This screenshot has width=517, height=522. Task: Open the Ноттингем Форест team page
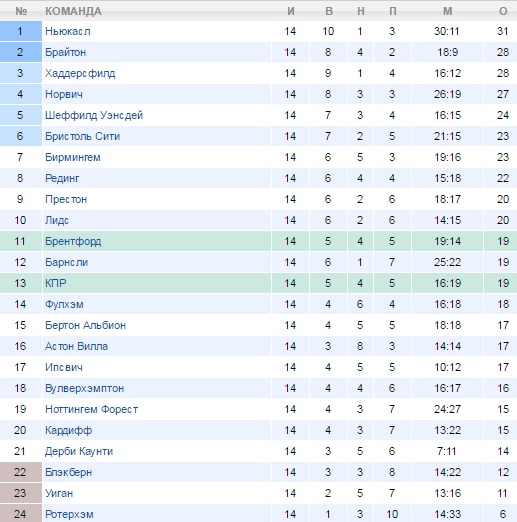92,409
